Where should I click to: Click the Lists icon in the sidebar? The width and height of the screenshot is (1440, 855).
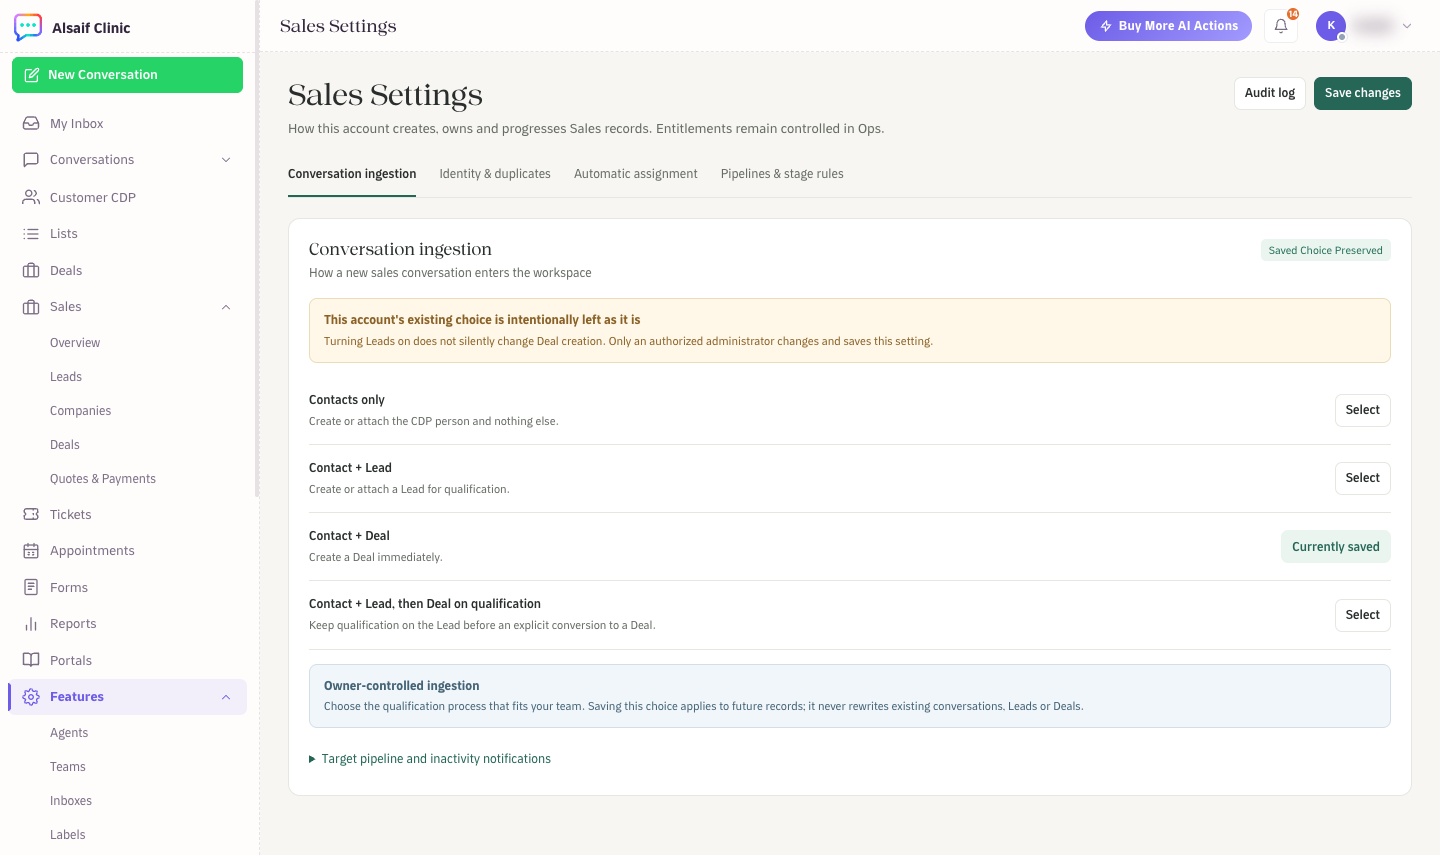coord(31,233)
